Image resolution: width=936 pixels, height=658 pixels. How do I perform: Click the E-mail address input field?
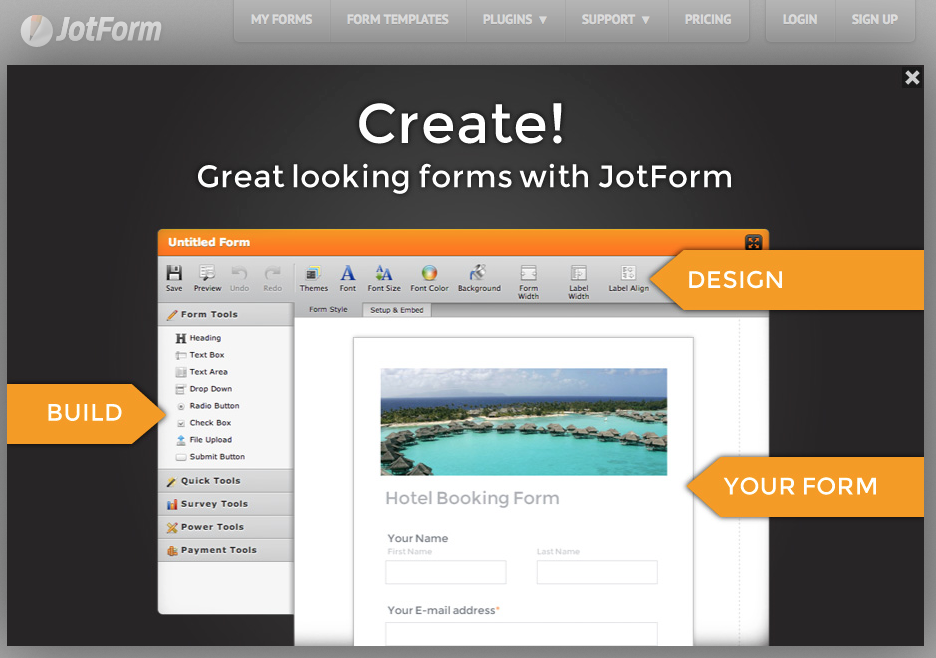pos(521,634)
